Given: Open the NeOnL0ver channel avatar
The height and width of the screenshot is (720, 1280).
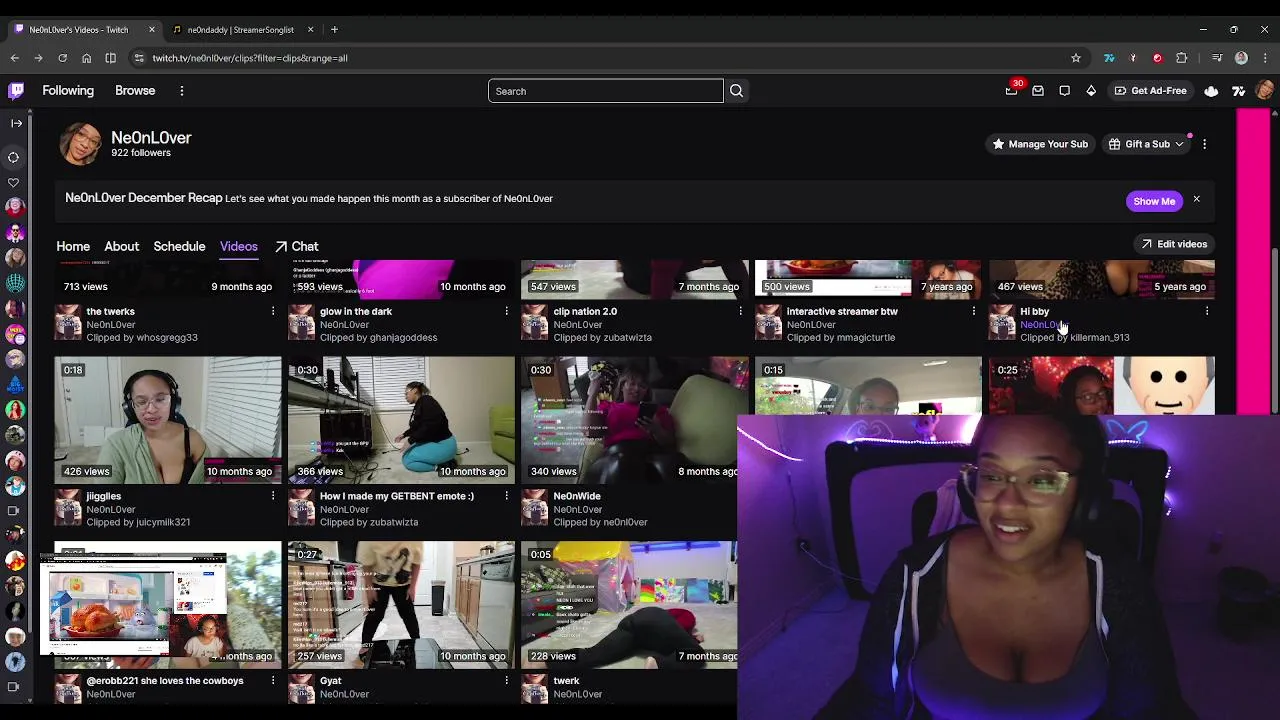Looking at the screenshot, I should [80, 144].
